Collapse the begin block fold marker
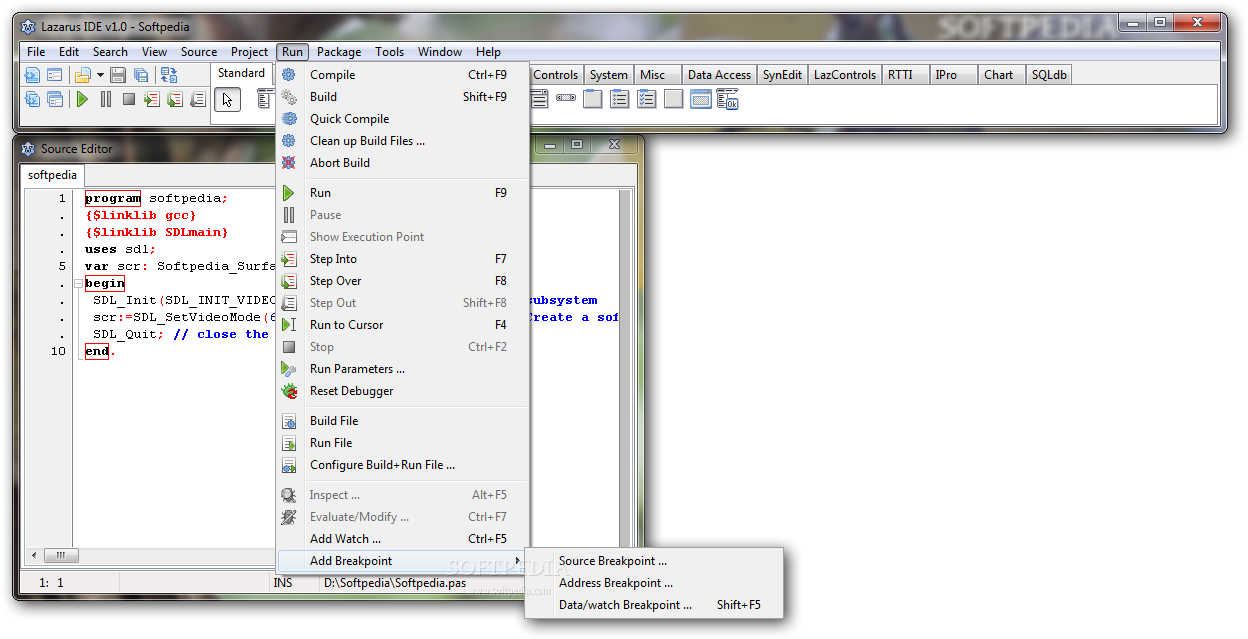The height and width of the screenshot is (639, 1248). [79, 284]
